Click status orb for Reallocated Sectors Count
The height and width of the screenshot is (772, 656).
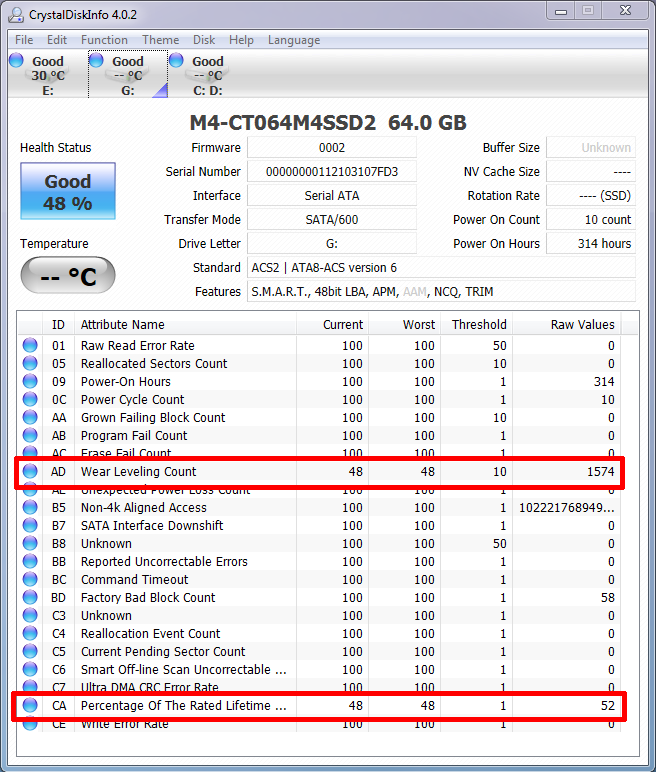point(30,363)
